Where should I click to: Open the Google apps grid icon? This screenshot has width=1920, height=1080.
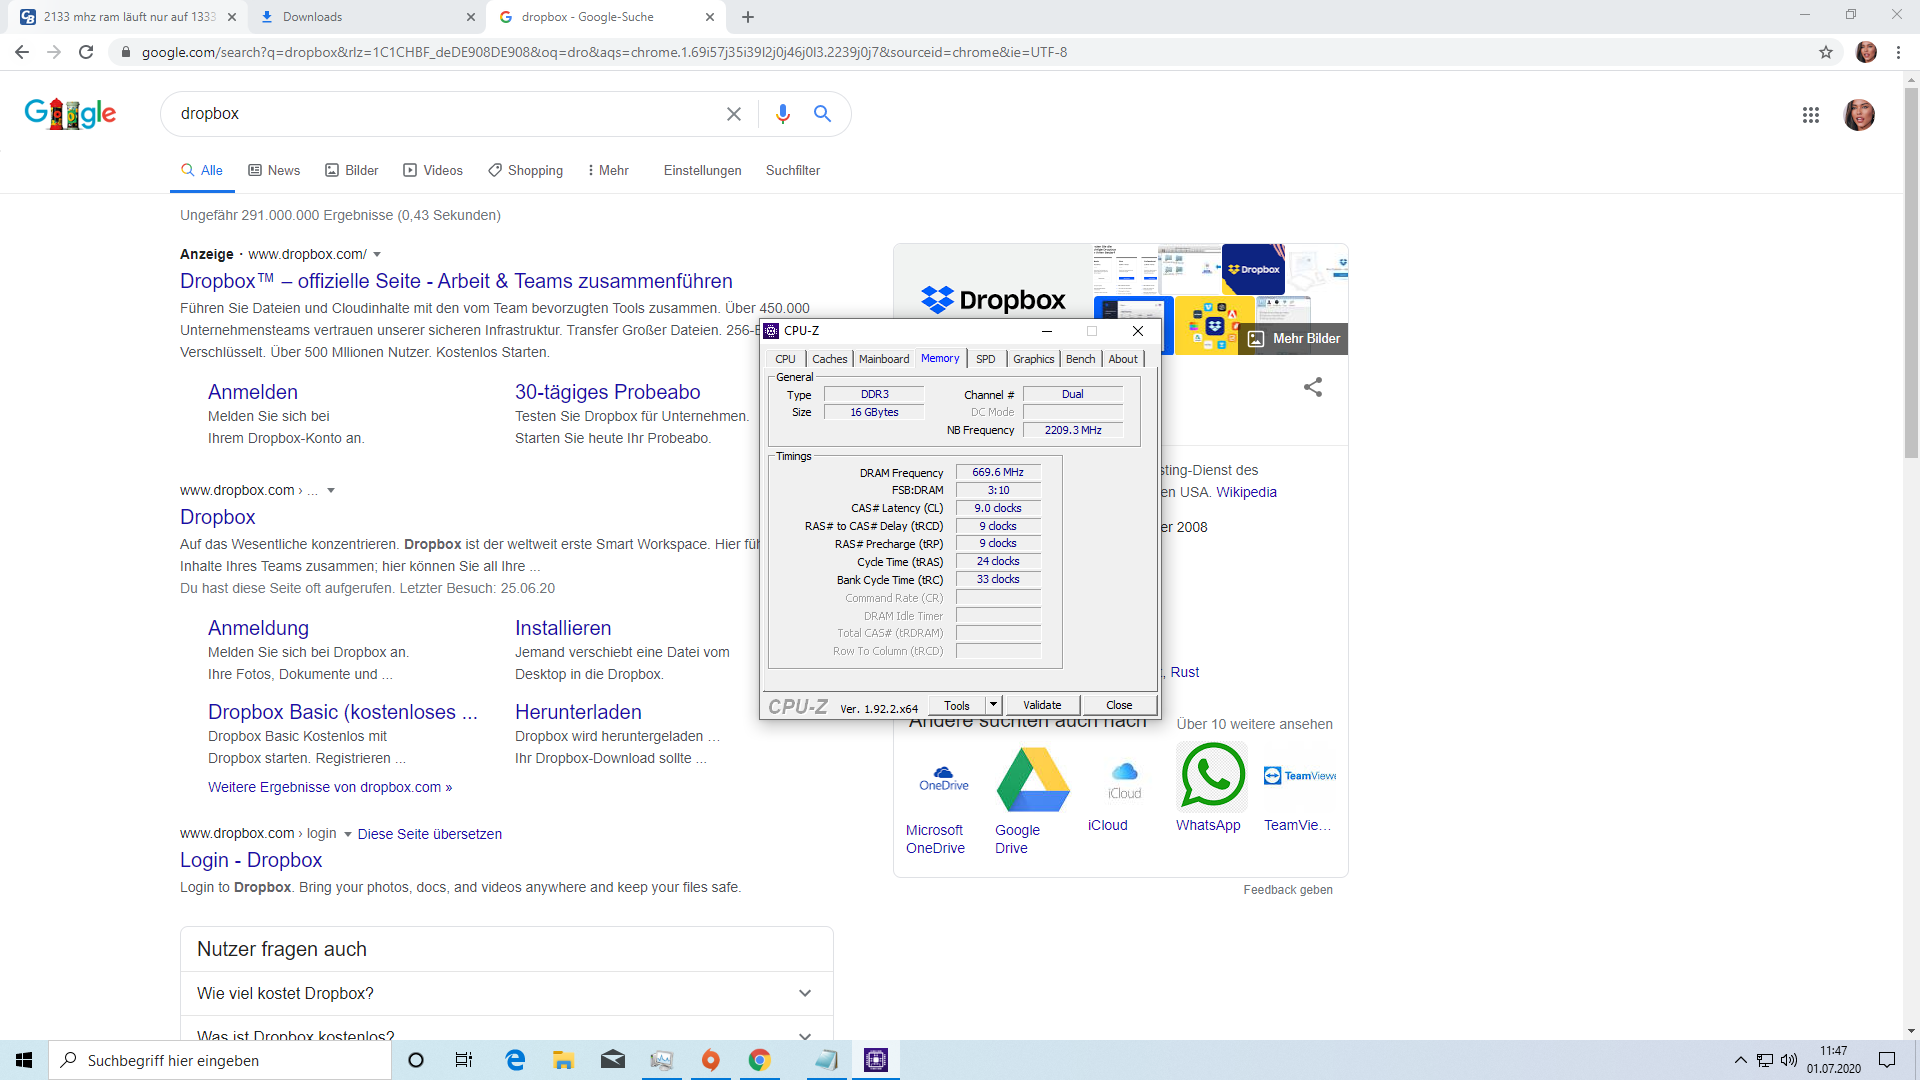1811,115
